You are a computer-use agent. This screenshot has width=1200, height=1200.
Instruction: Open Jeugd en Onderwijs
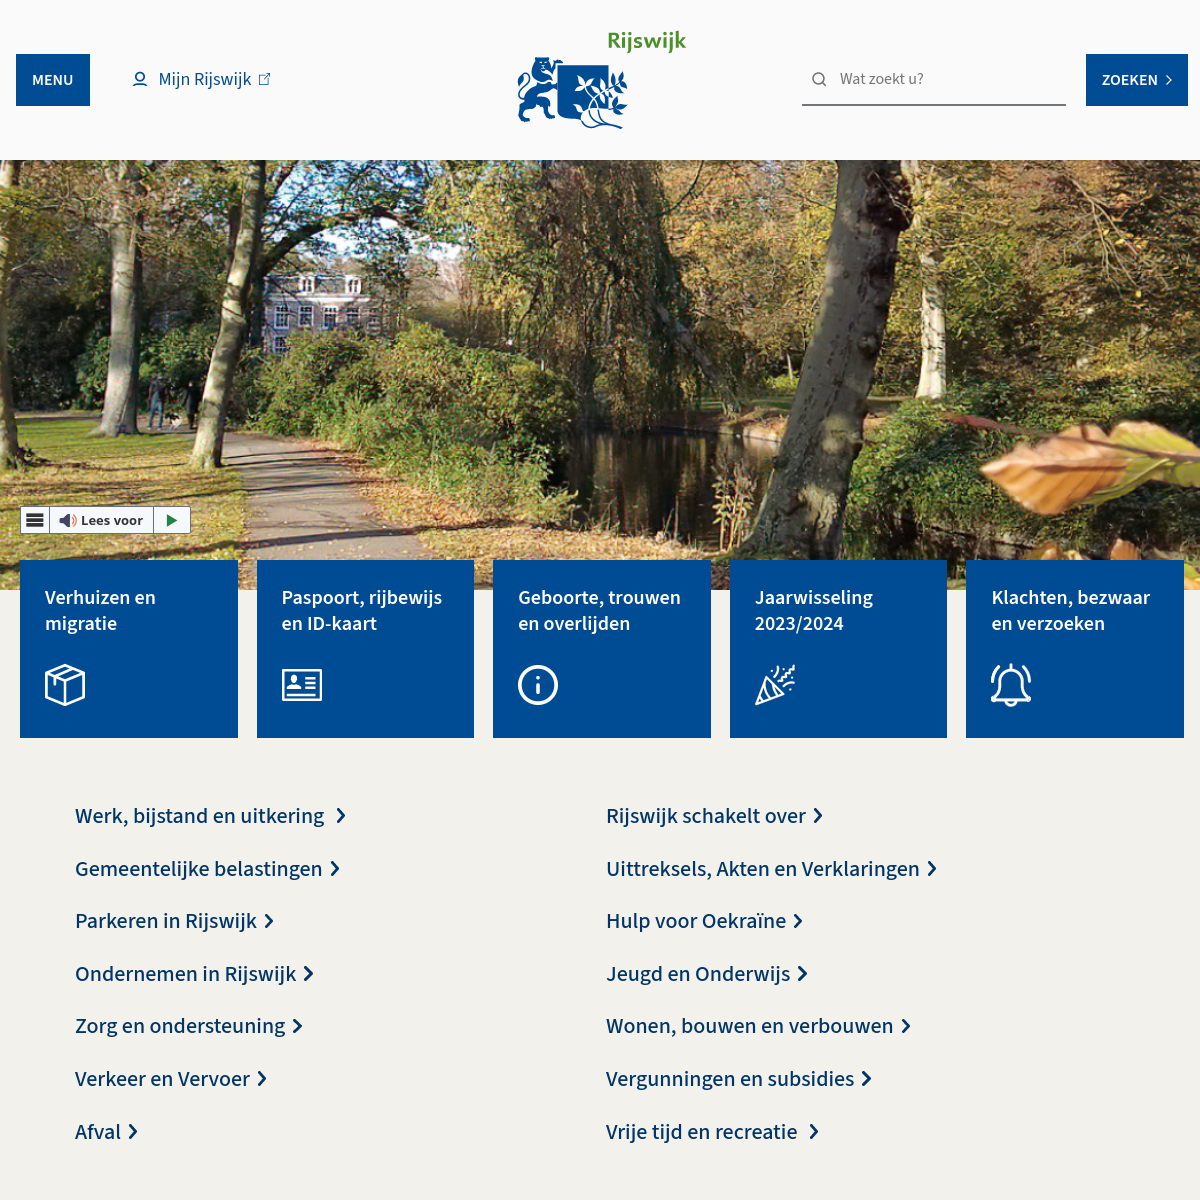tap(698, 974)
